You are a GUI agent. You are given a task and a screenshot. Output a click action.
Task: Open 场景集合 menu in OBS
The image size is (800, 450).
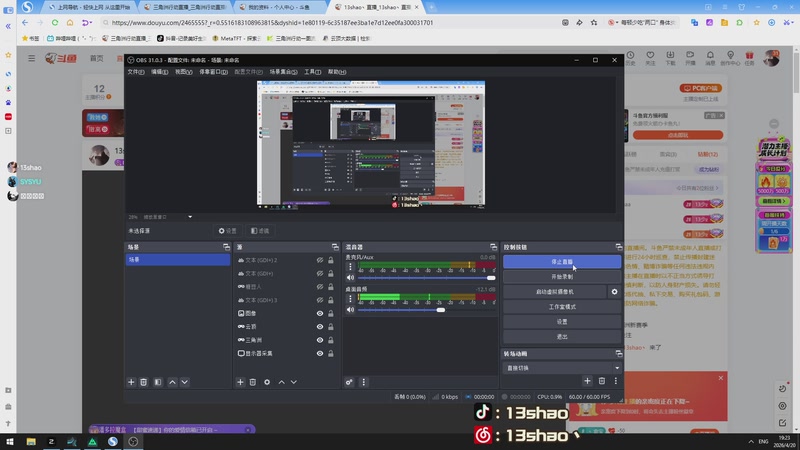point(283,72)
